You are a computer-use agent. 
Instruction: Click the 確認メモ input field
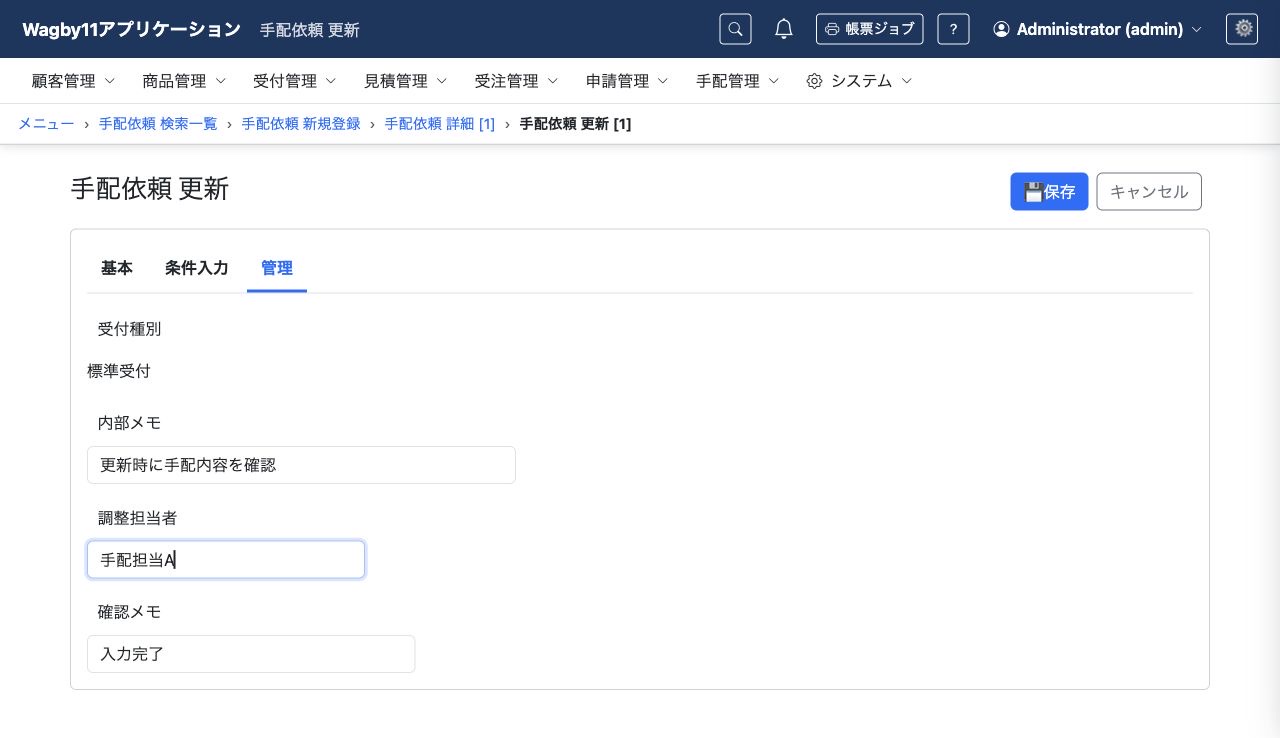coord(251,654)
